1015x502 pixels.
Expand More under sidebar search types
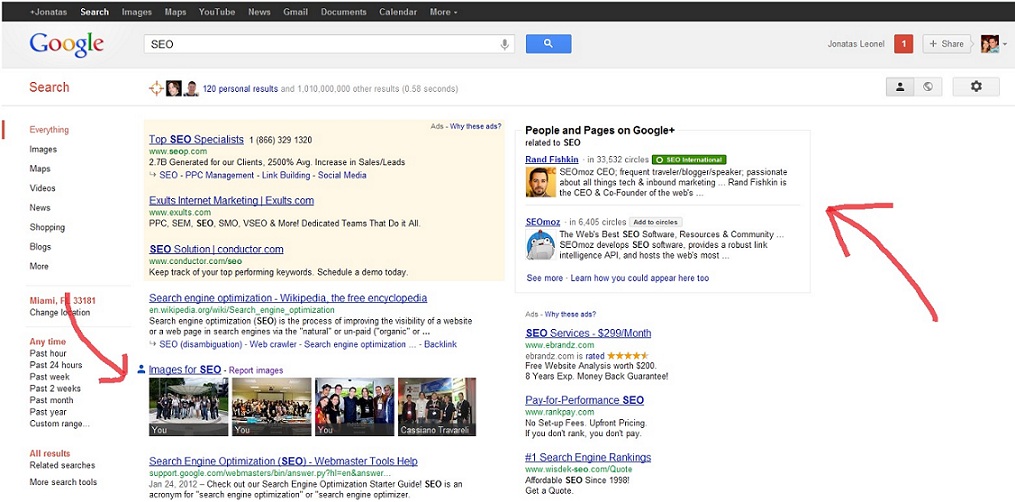click(39, 266)
